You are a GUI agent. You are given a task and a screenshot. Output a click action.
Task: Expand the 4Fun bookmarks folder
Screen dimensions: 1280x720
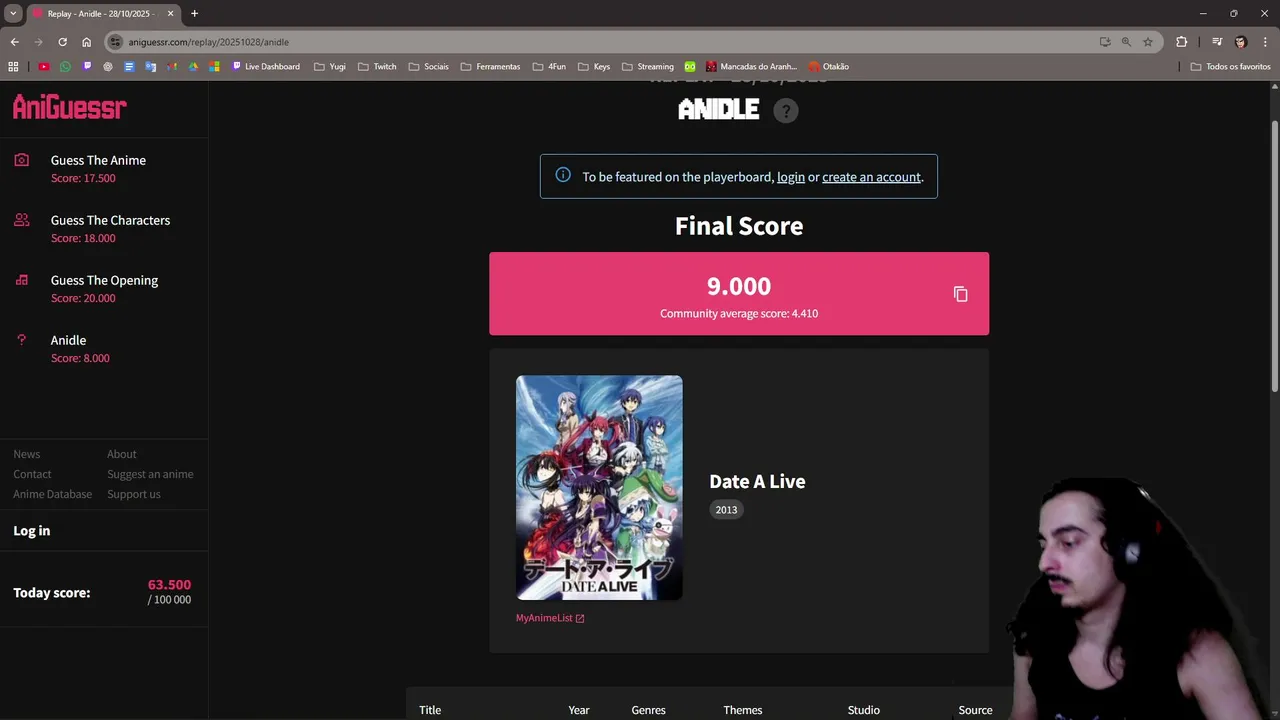[x=549, y=67]
